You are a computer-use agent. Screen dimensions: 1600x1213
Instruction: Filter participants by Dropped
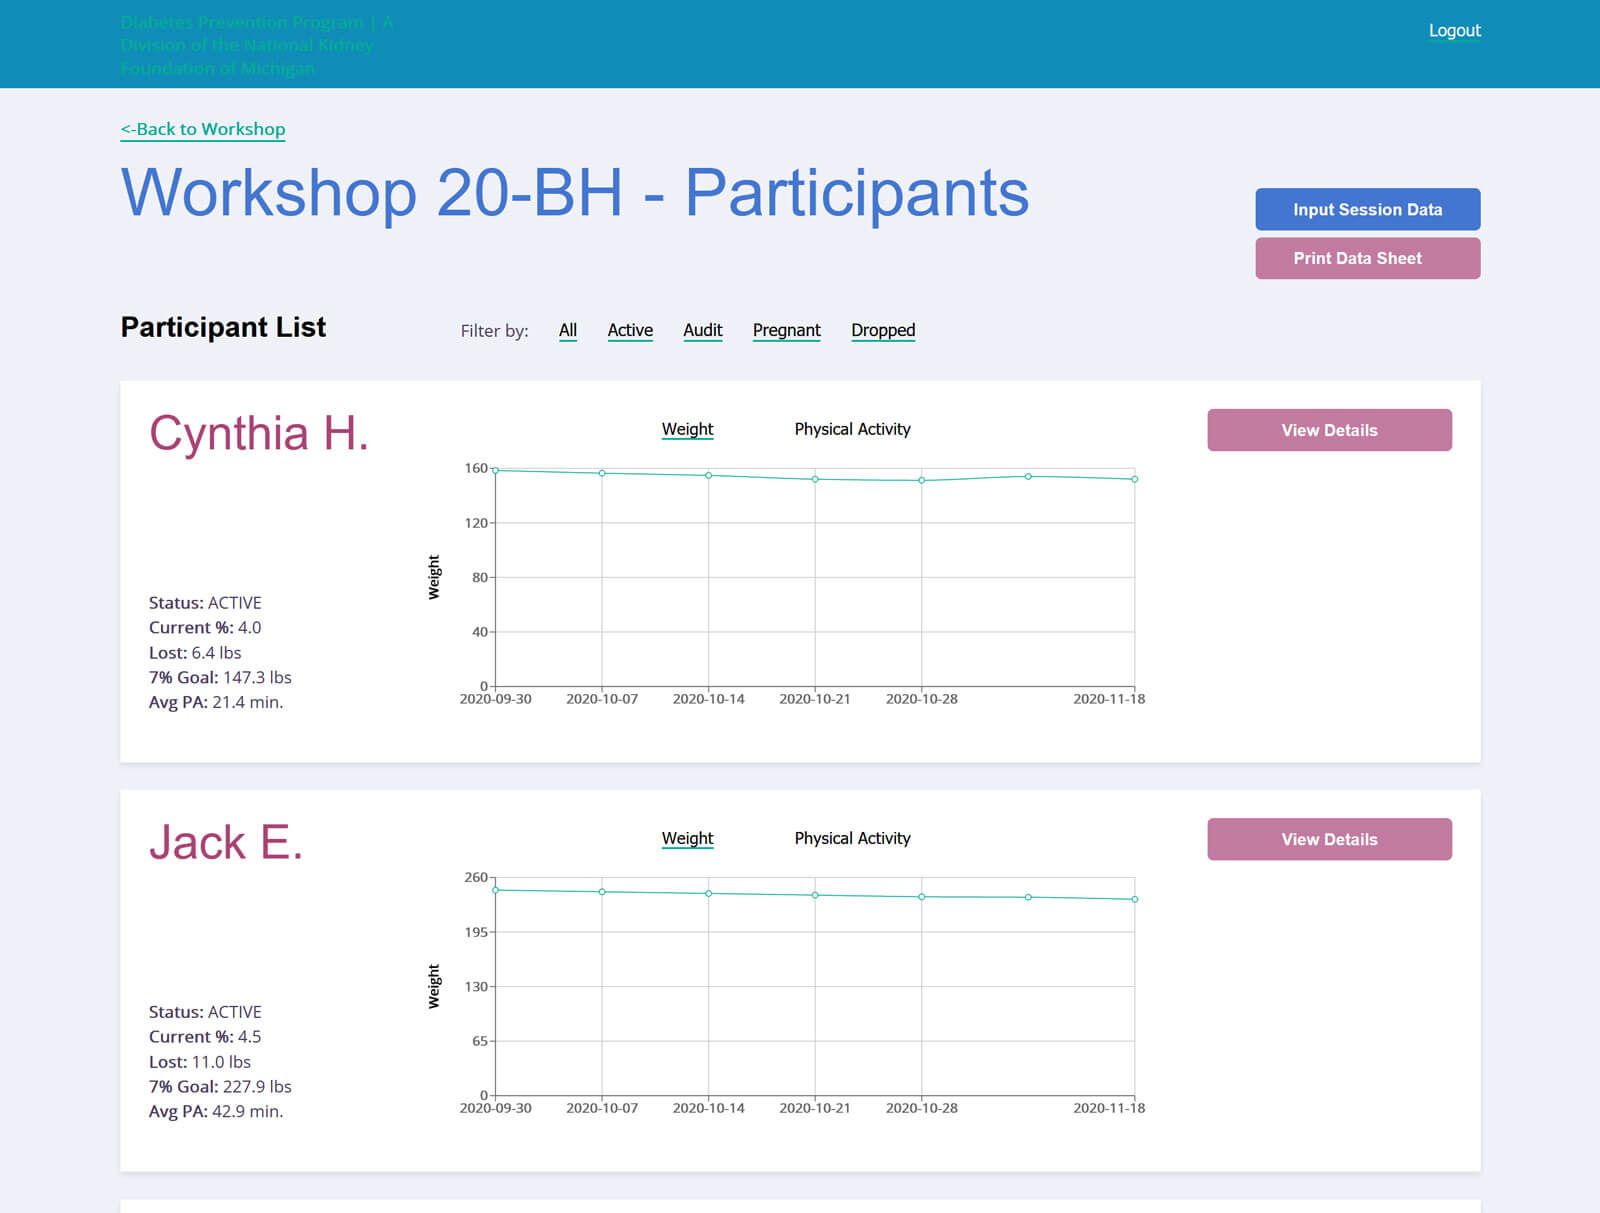pos(883,330)
